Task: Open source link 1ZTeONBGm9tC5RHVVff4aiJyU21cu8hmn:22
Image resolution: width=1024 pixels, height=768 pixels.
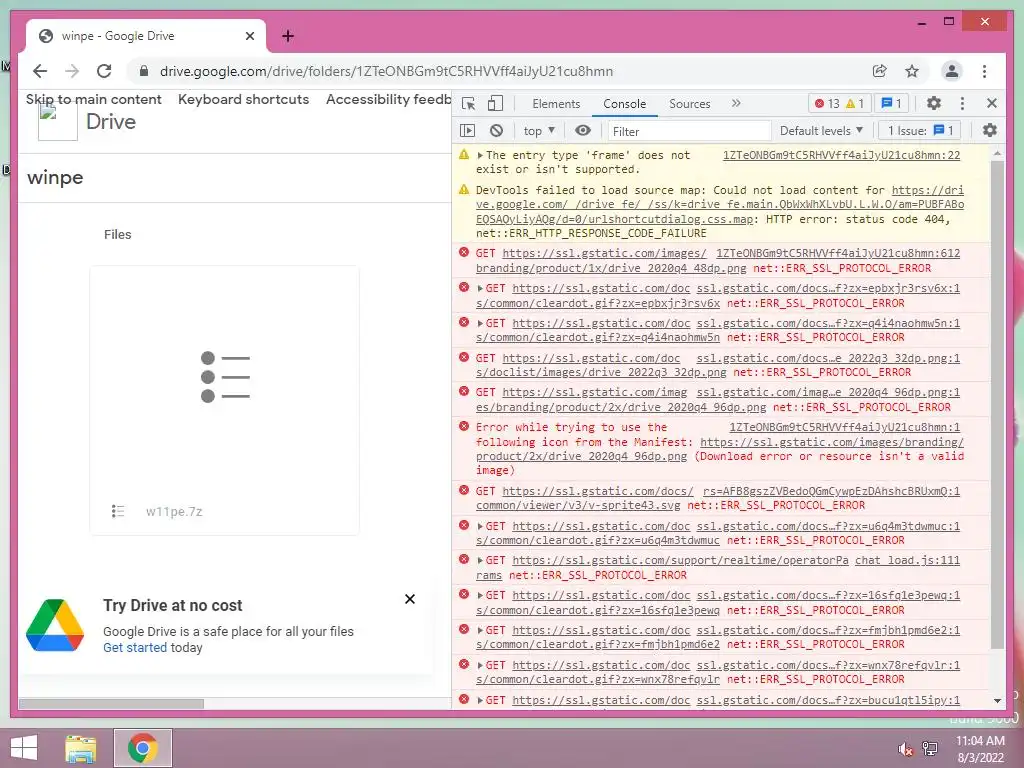Action: click(x=841, y=155)
